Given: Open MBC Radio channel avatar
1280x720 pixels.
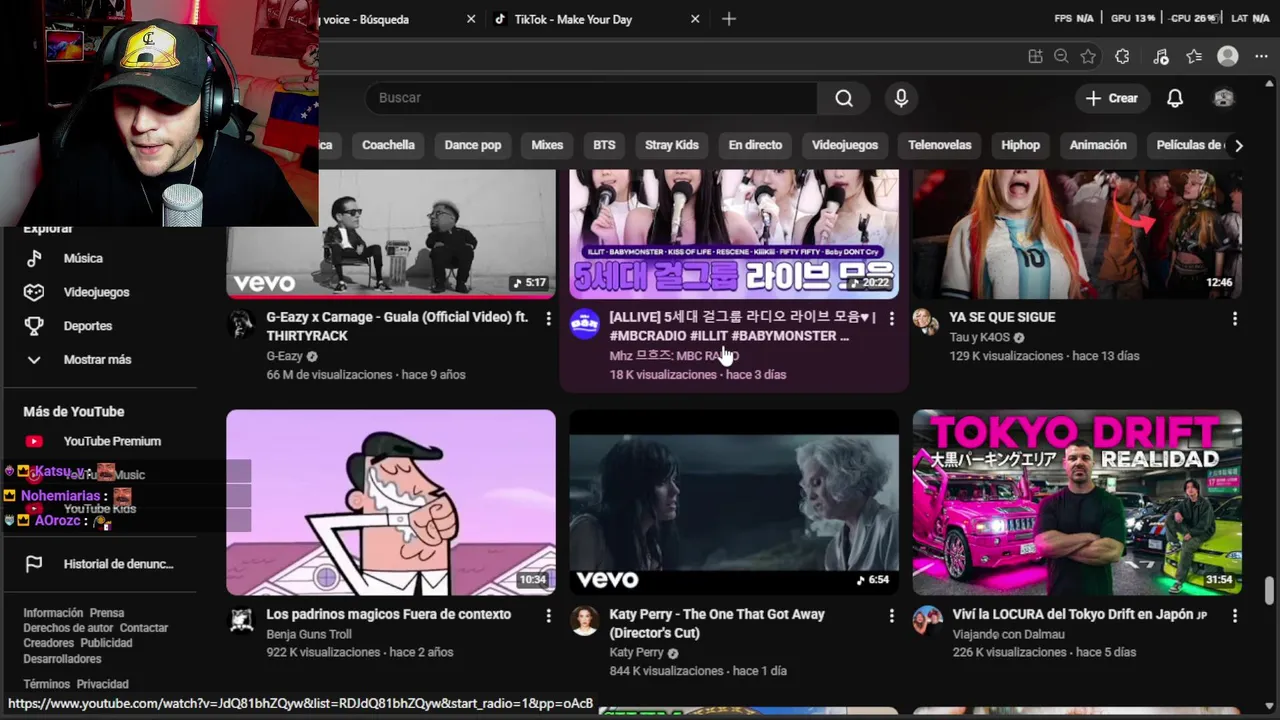Looking at the screenshot, I should (584, 323).
